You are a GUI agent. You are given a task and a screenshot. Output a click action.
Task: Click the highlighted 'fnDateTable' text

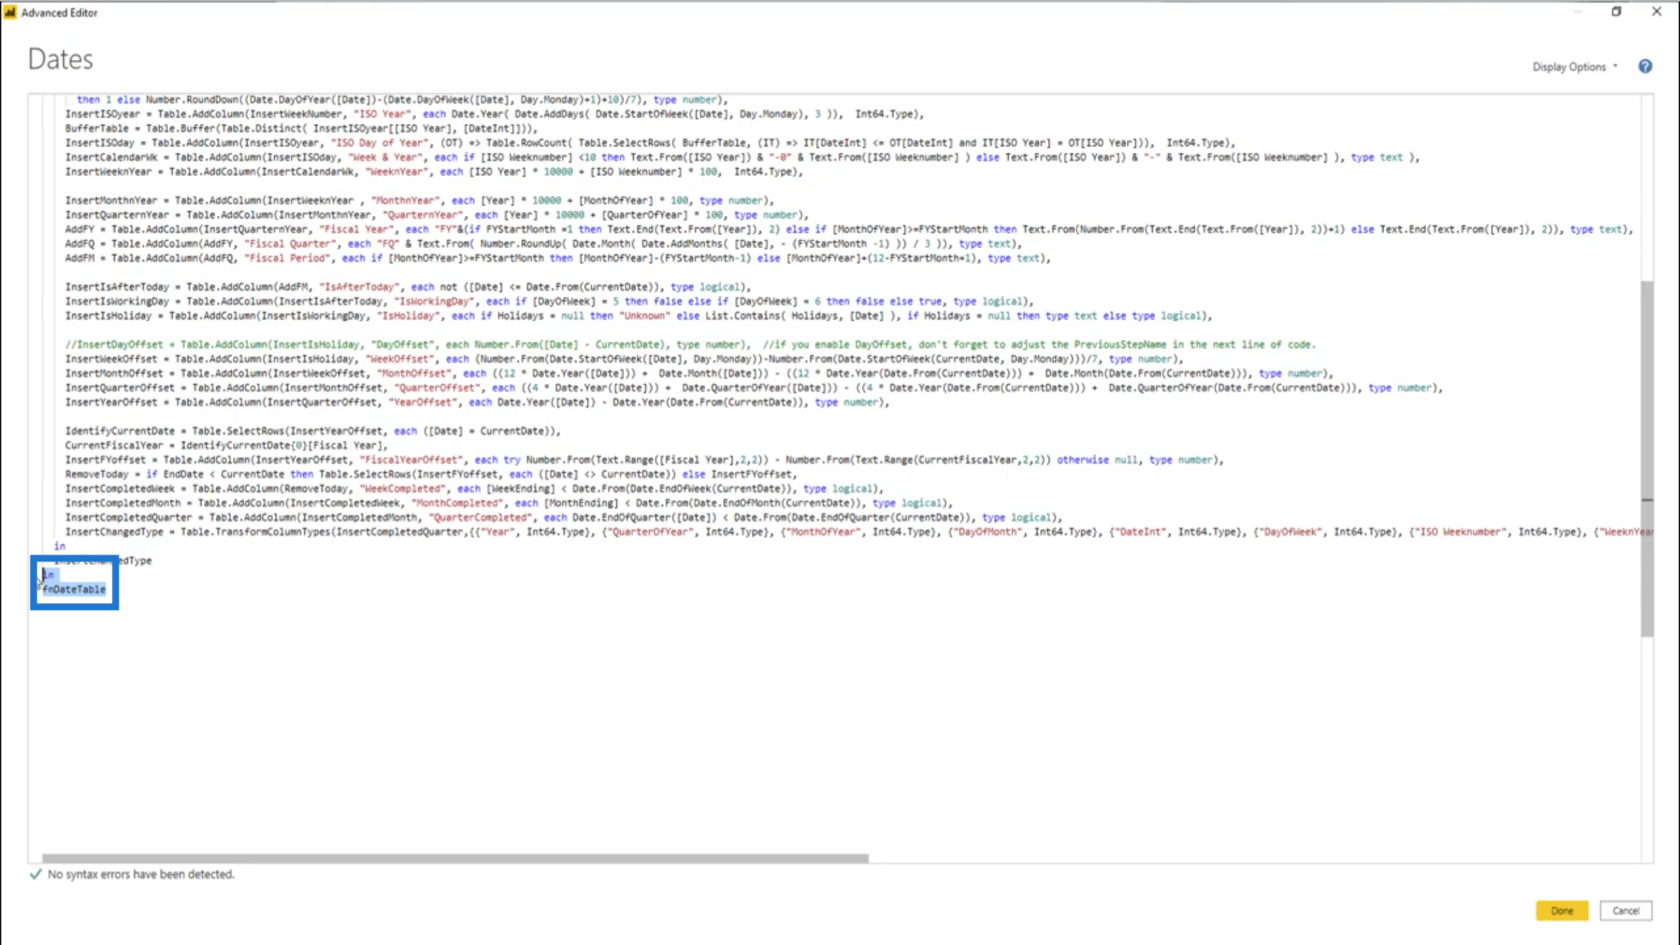point(74,589)
